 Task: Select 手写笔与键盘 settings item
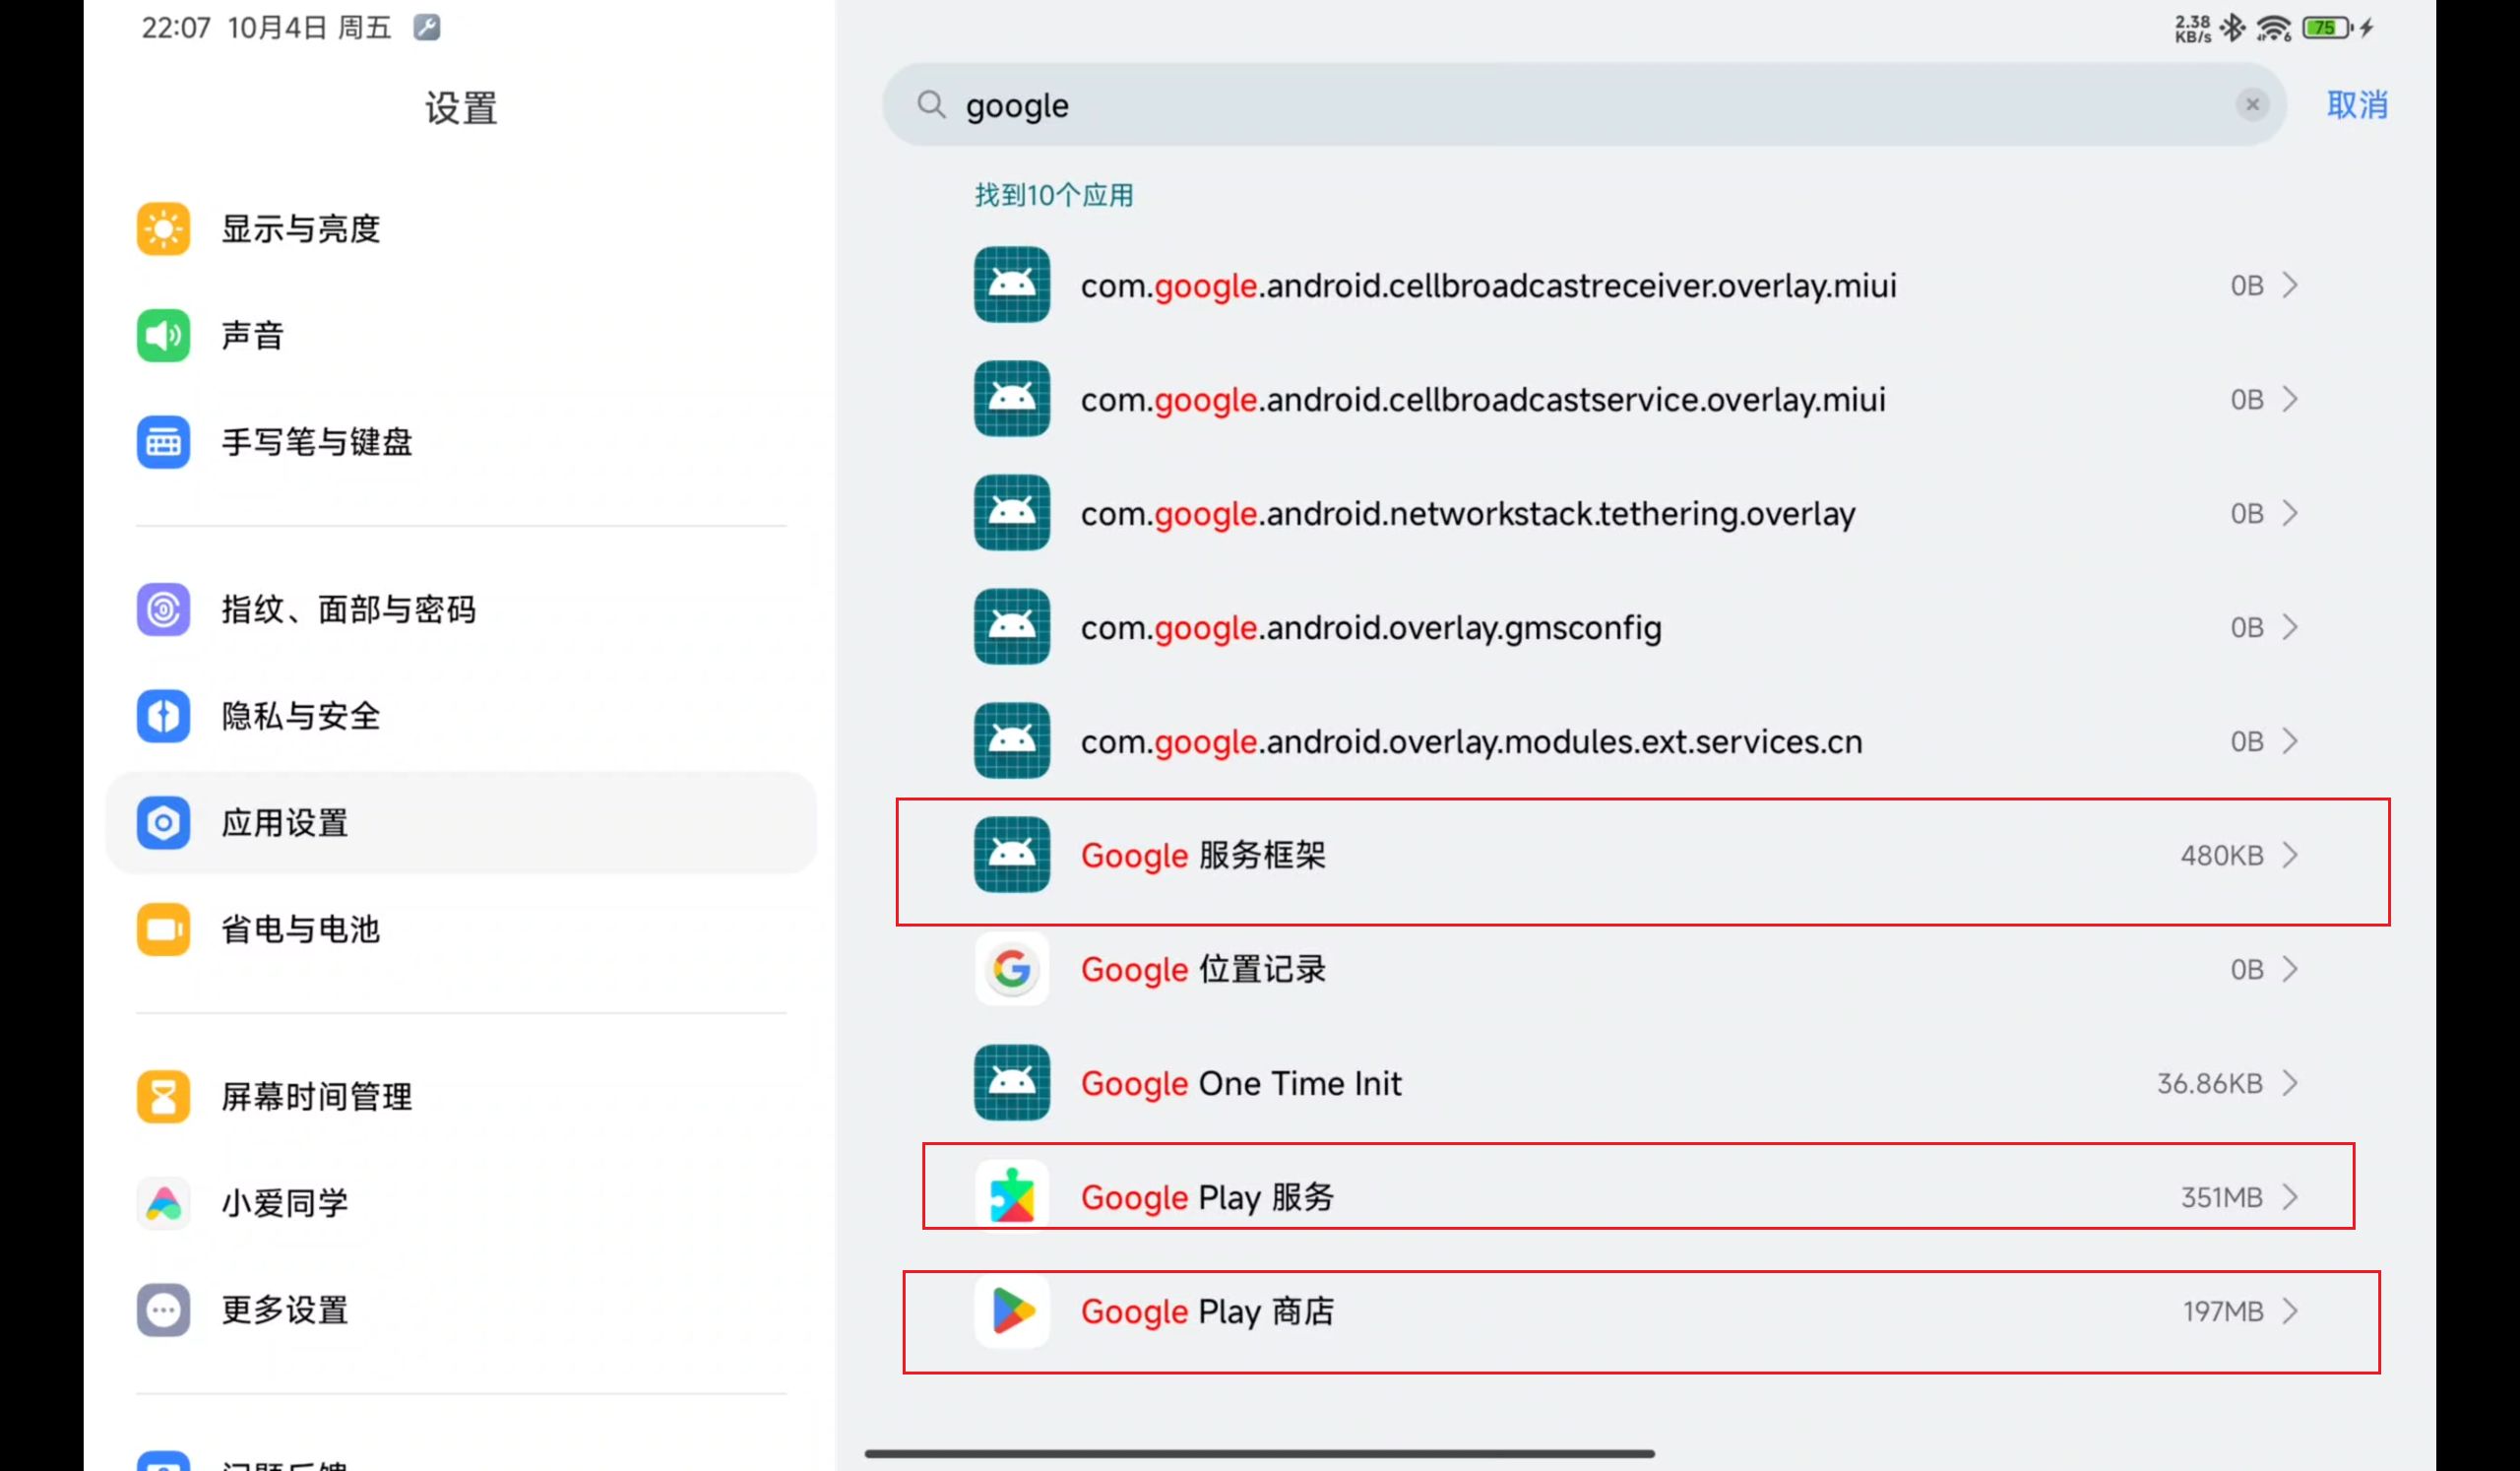[x=461, y=442]
